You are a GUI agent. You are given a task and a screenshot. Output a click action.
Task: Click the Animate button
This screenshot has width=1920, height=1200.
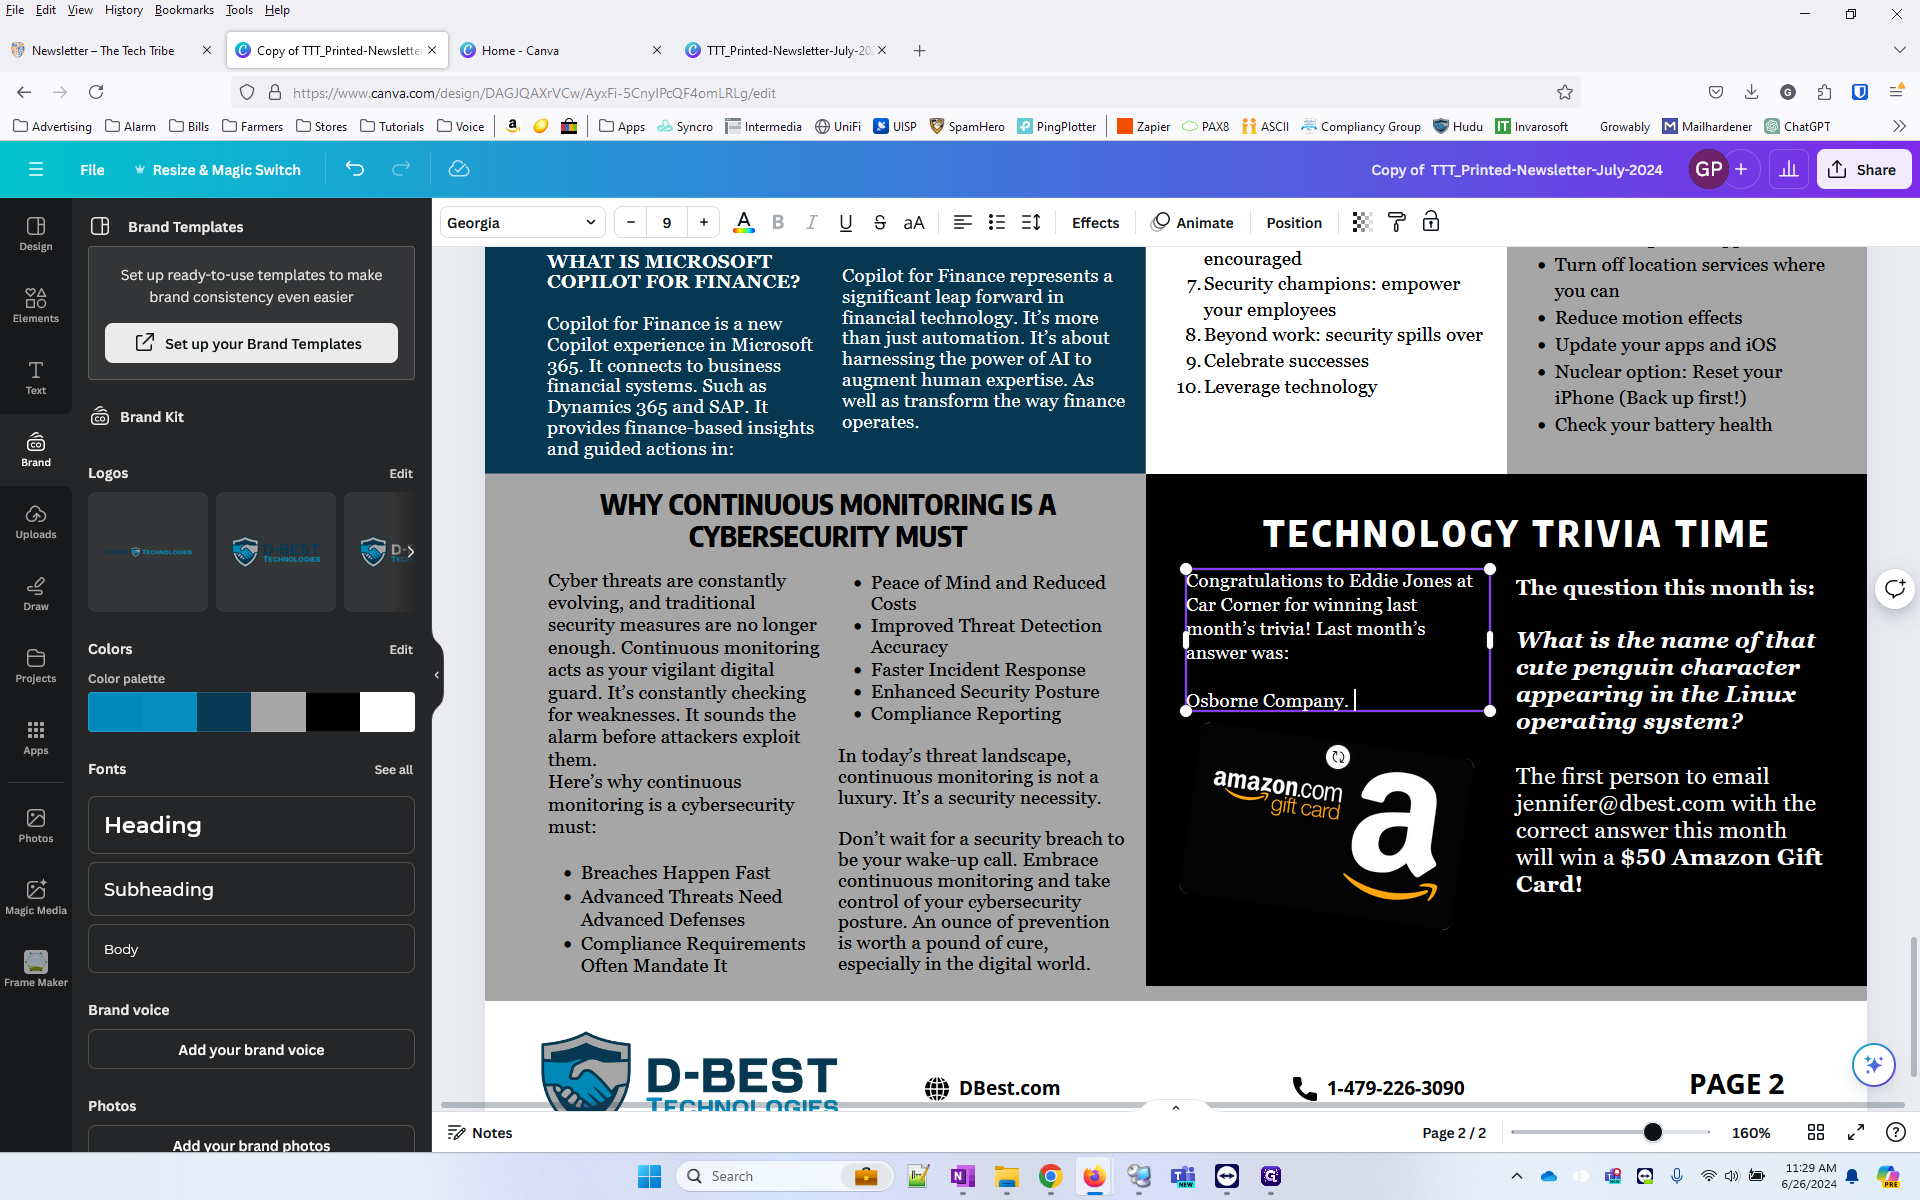tap(1193, 223)
